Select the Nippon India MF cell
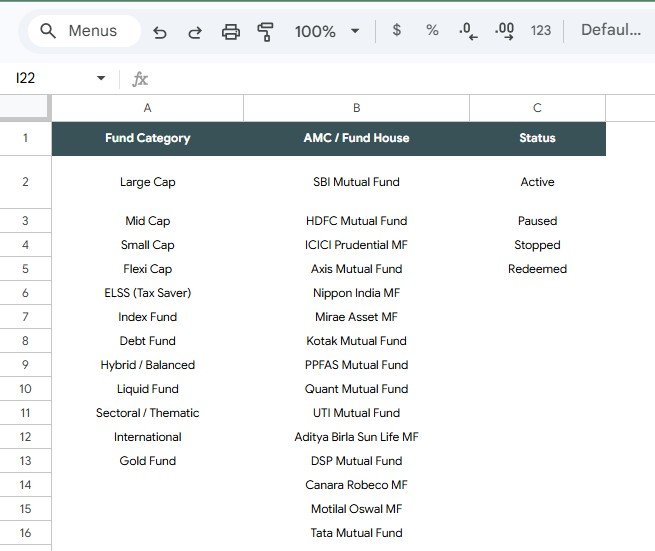 point(356,293)
